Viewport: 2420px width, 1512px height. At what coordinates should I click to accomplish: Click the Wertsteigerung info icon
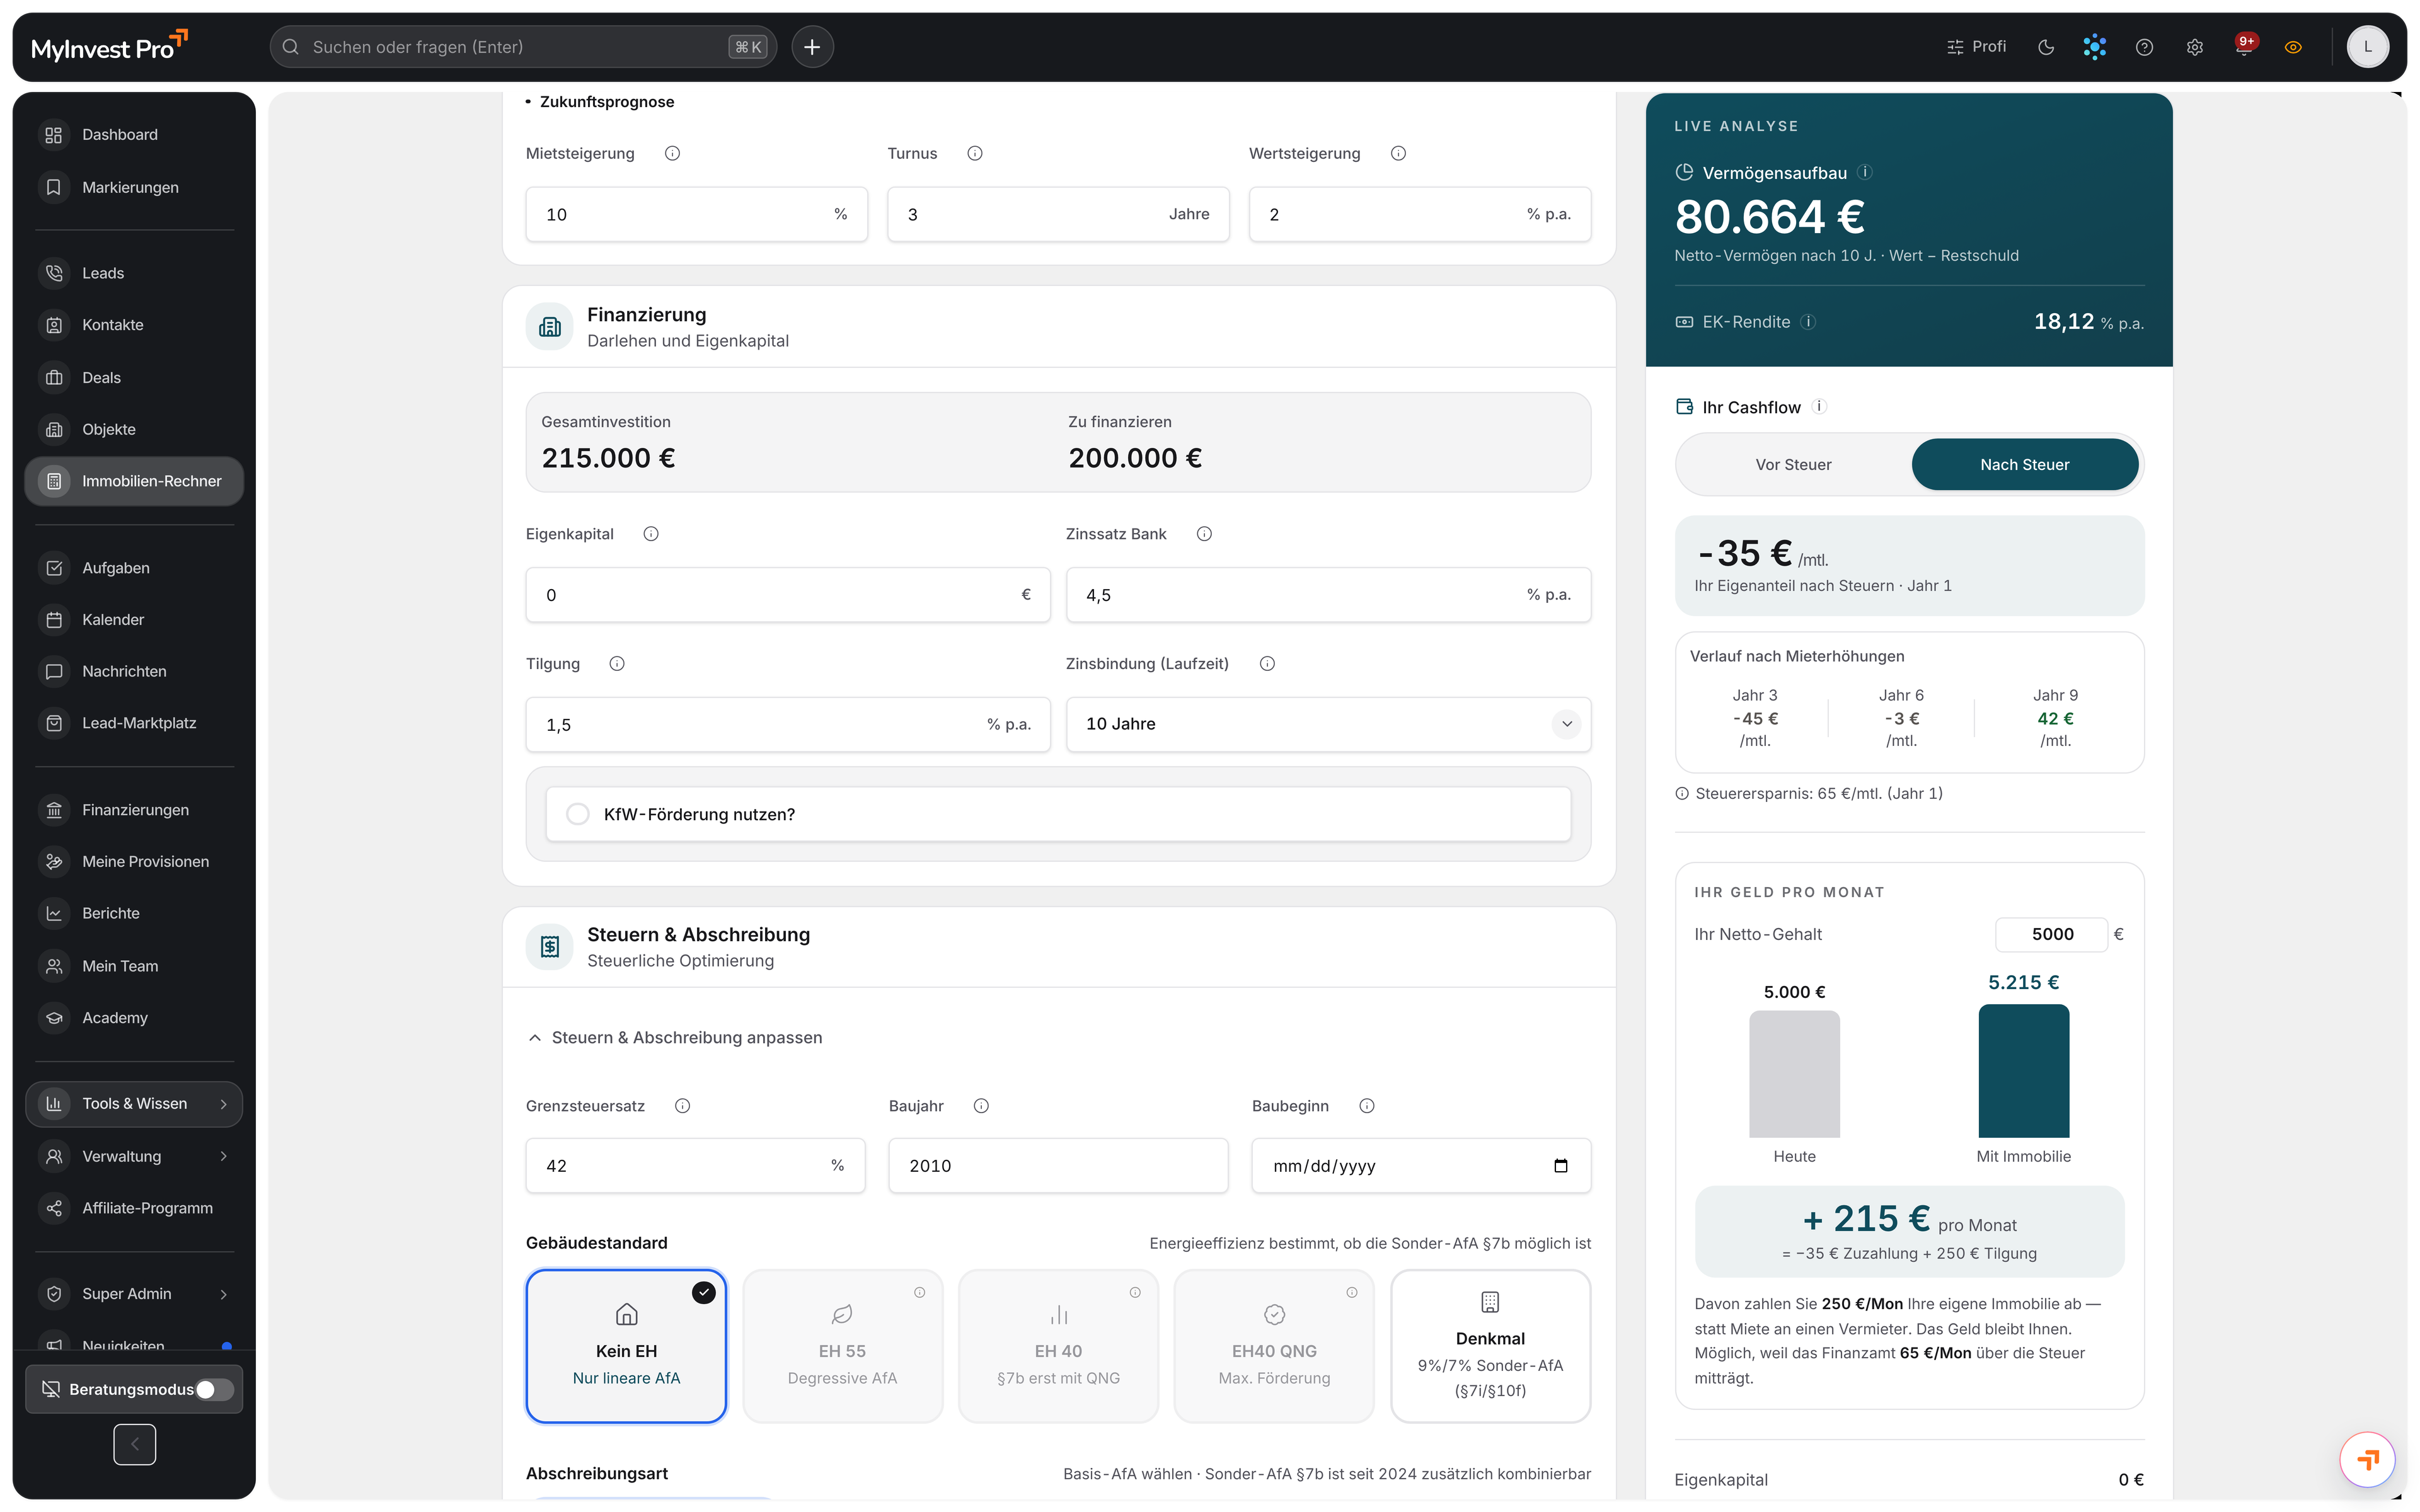point(1398,153)
